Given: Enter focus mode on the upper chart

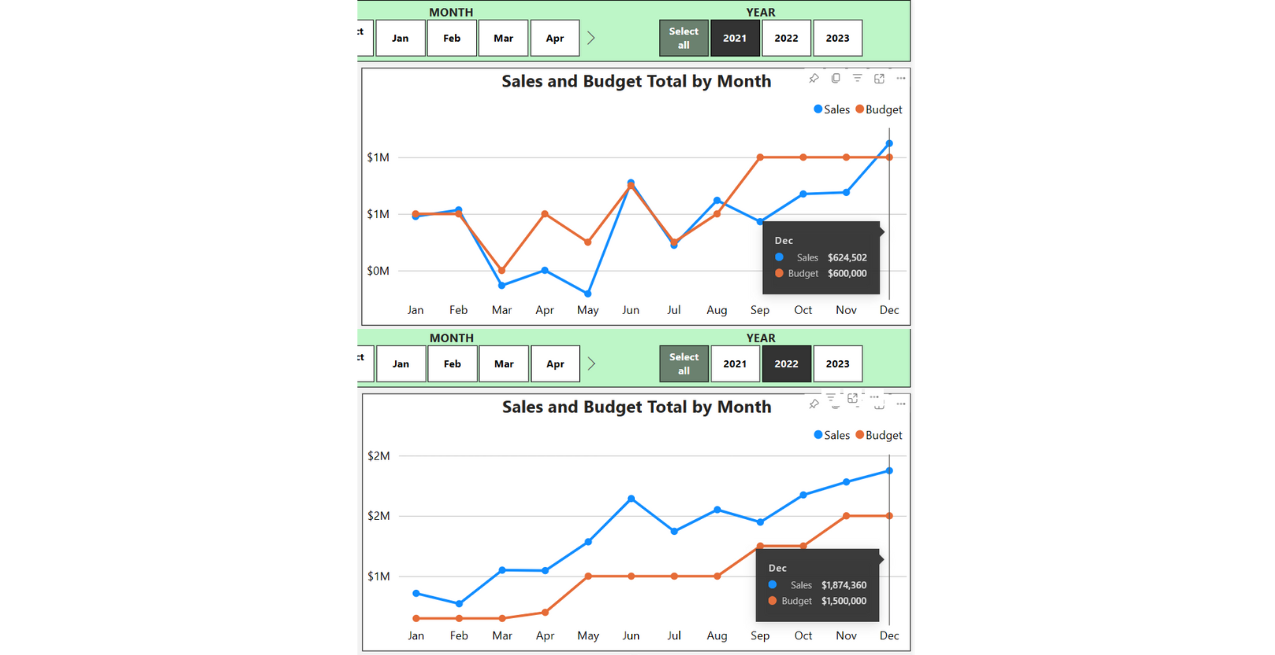Looking at the screenshot, I should (x=879, y=78).
